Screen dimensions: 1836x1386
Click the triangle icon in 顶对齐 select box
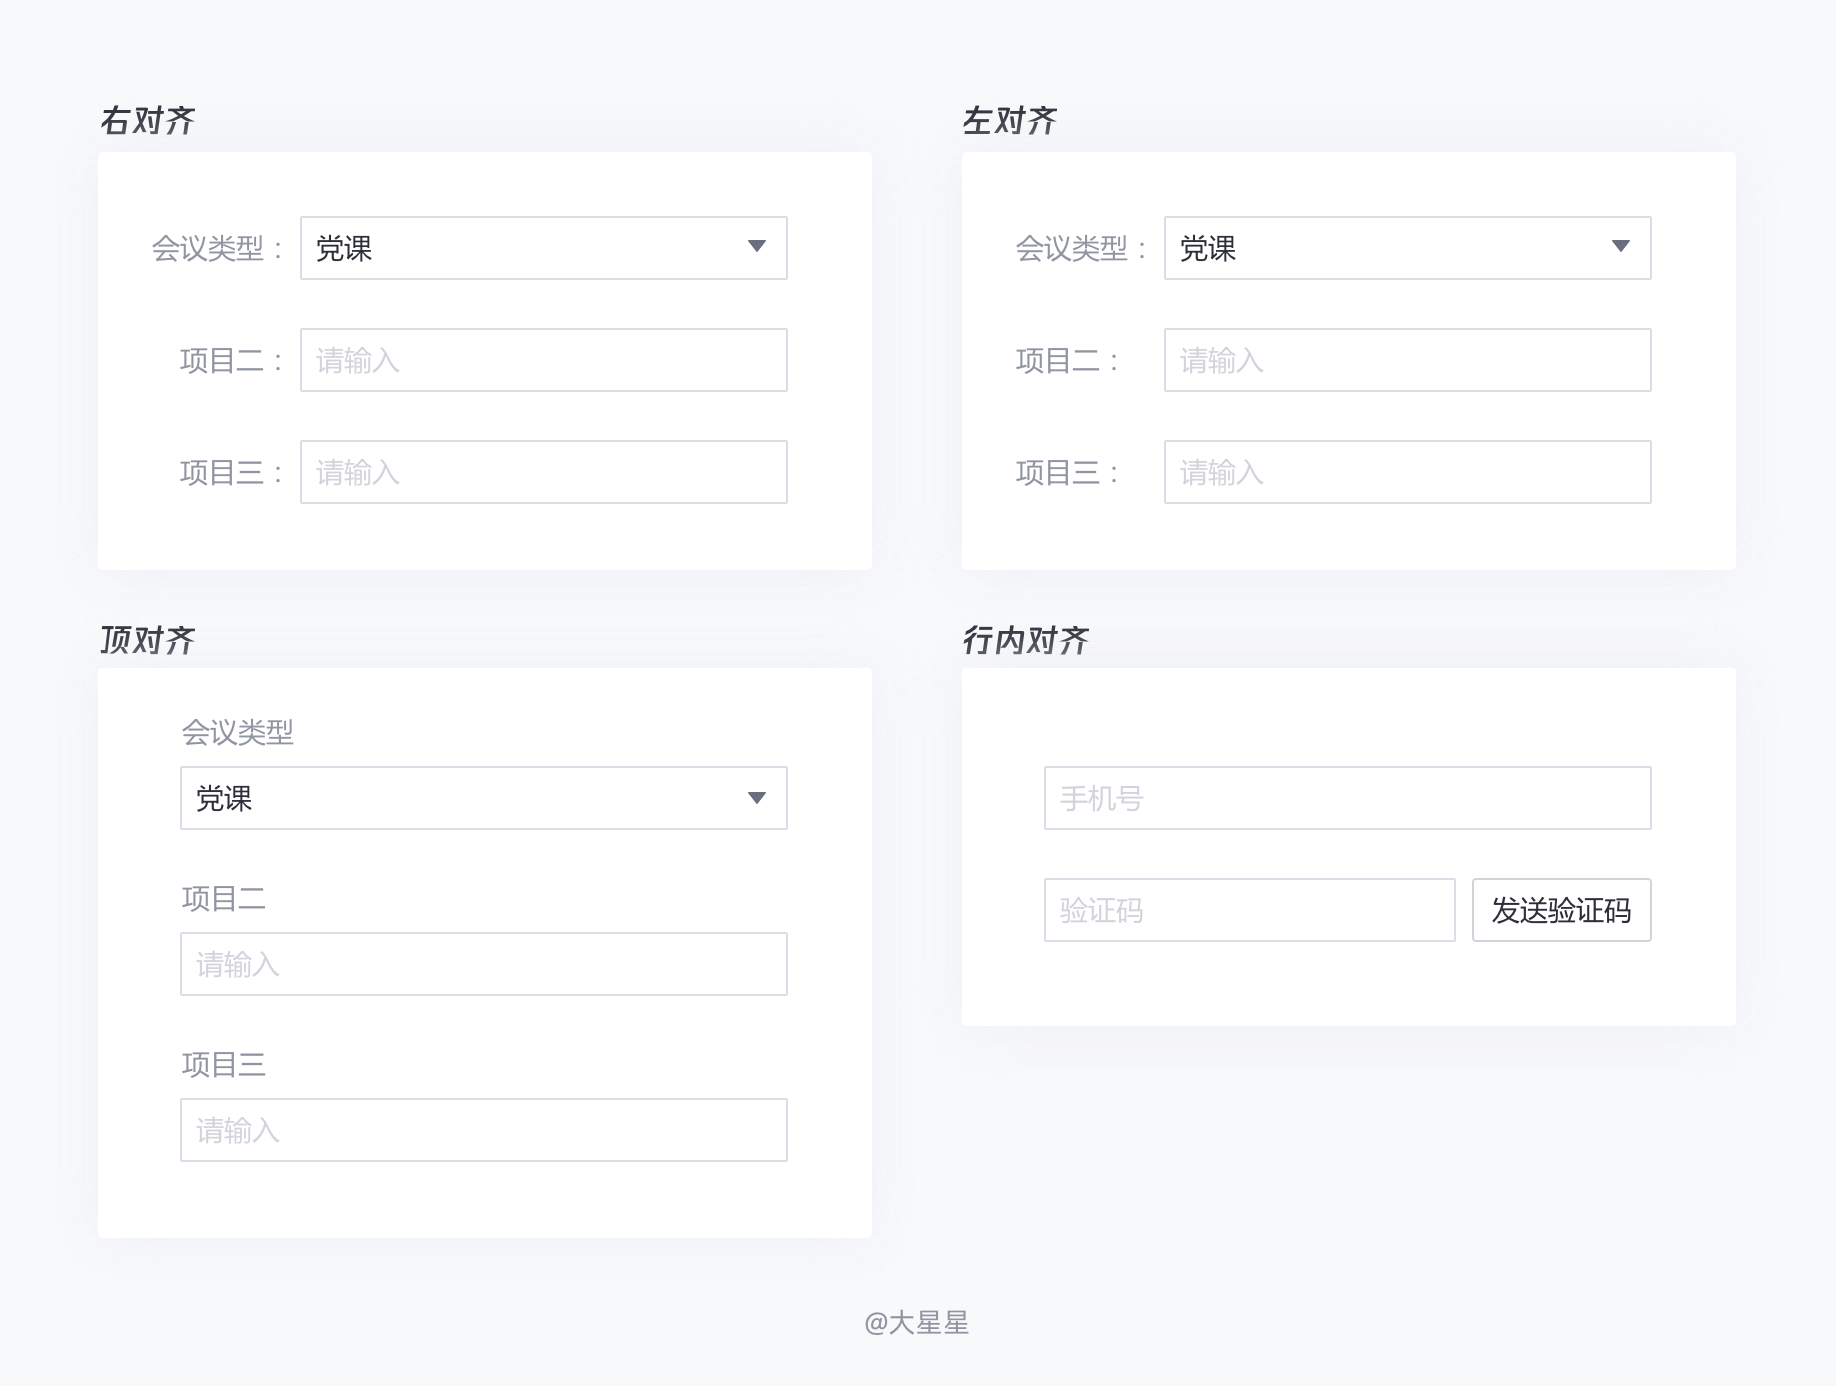757,798
